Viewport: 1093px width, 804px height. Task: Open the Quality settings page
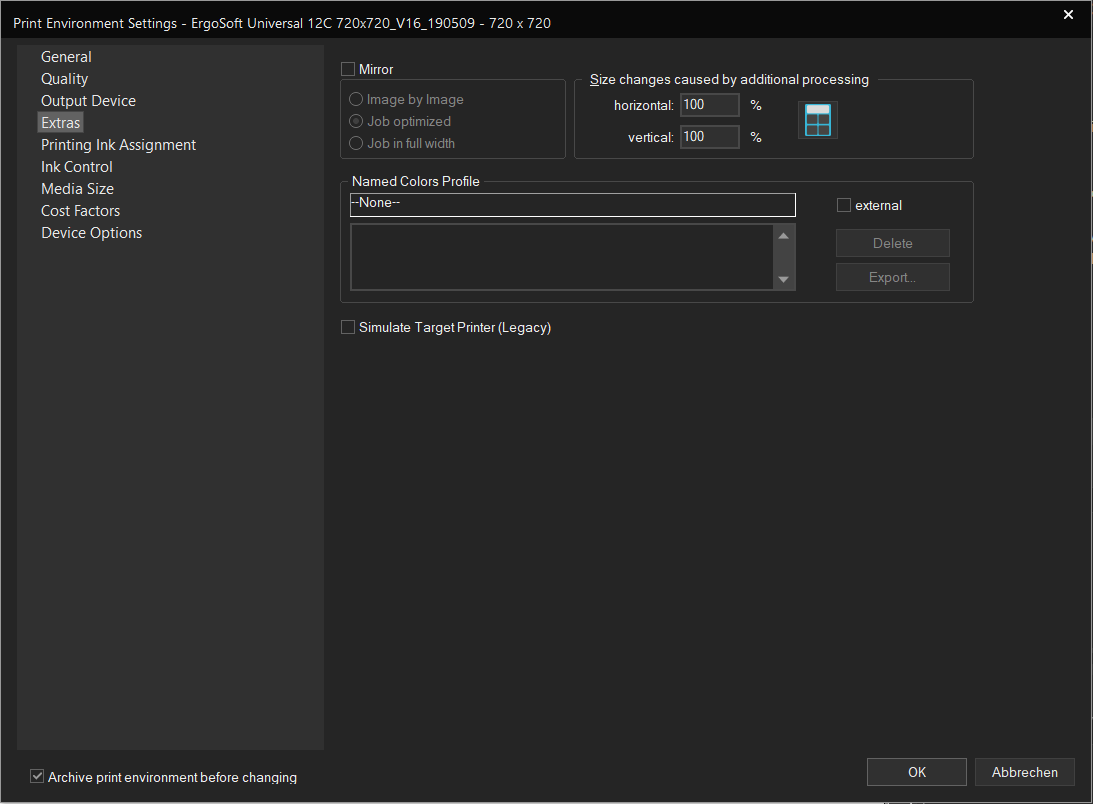pyautogui.click(x=64, y=79)
